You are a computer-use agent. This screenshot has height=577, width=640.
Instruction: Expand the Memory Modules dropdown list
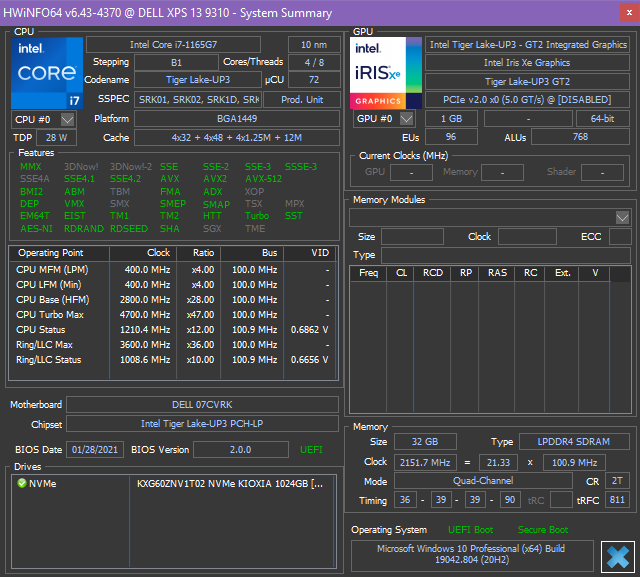[622, 217]
